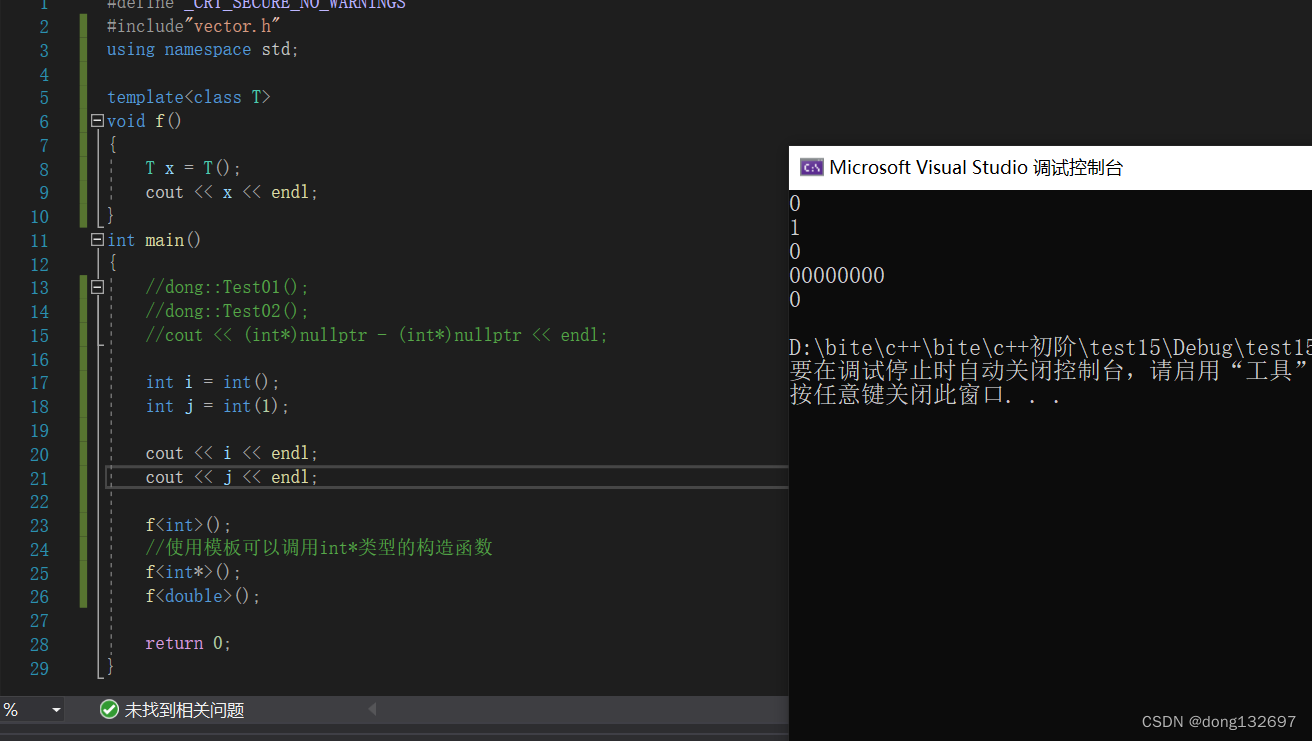The width and height of the screenshot is (1312, 741).
Task: Click the 00000000 output in the console
Action: coord(837,276)
